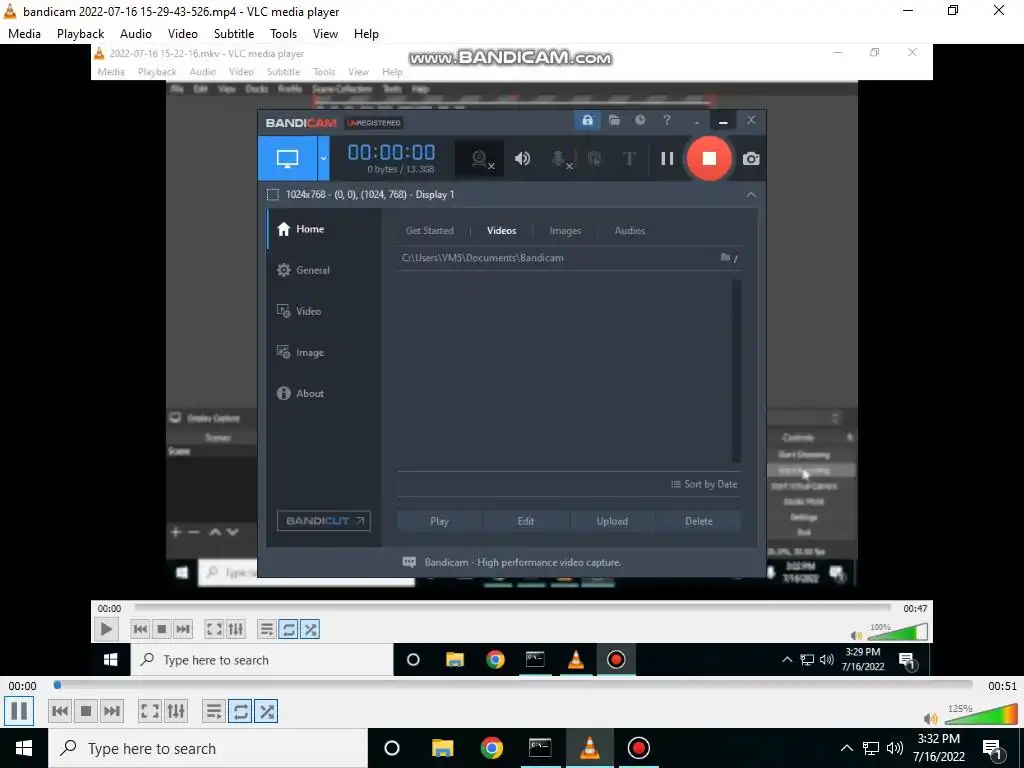Open the View menu in main VLC window
1024x768 pixels.
click(x=325, y=34)
